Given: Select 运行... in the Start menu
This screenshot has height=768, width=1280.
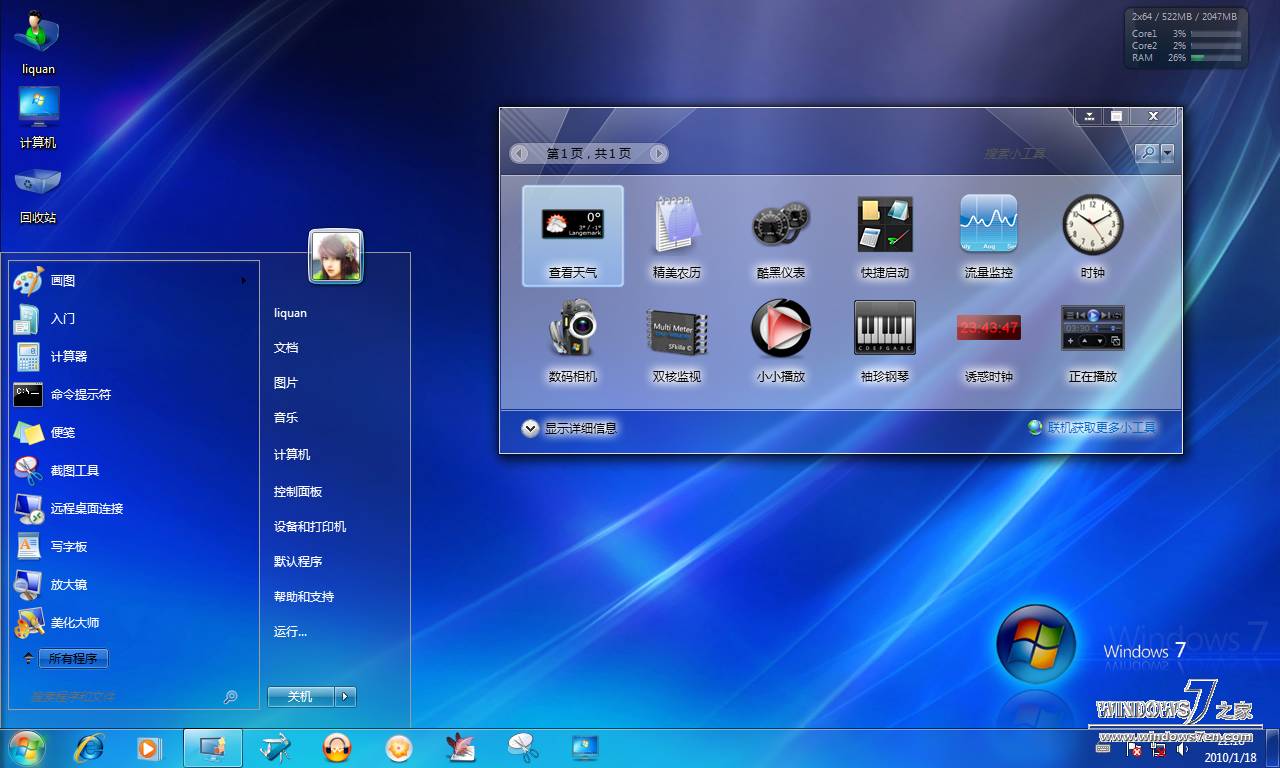Looking at the screenshot, I should (x=290, y=631).
